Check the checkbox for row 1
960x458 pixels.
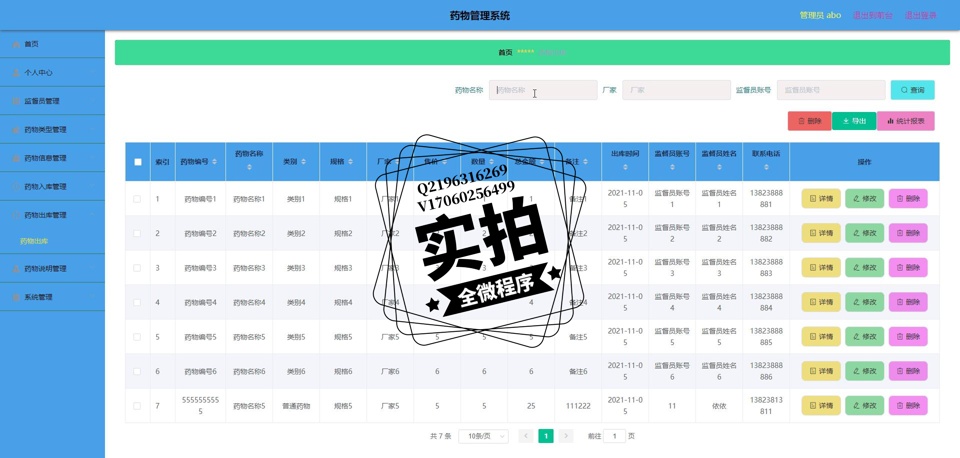(137, 199)
